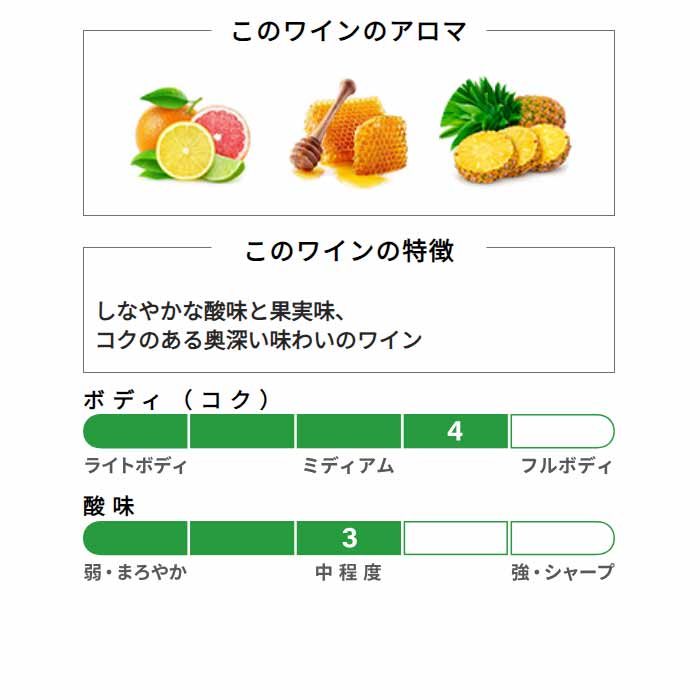
Task: Click the このワインのアロマ heading
Action: (x=349, y=31)
